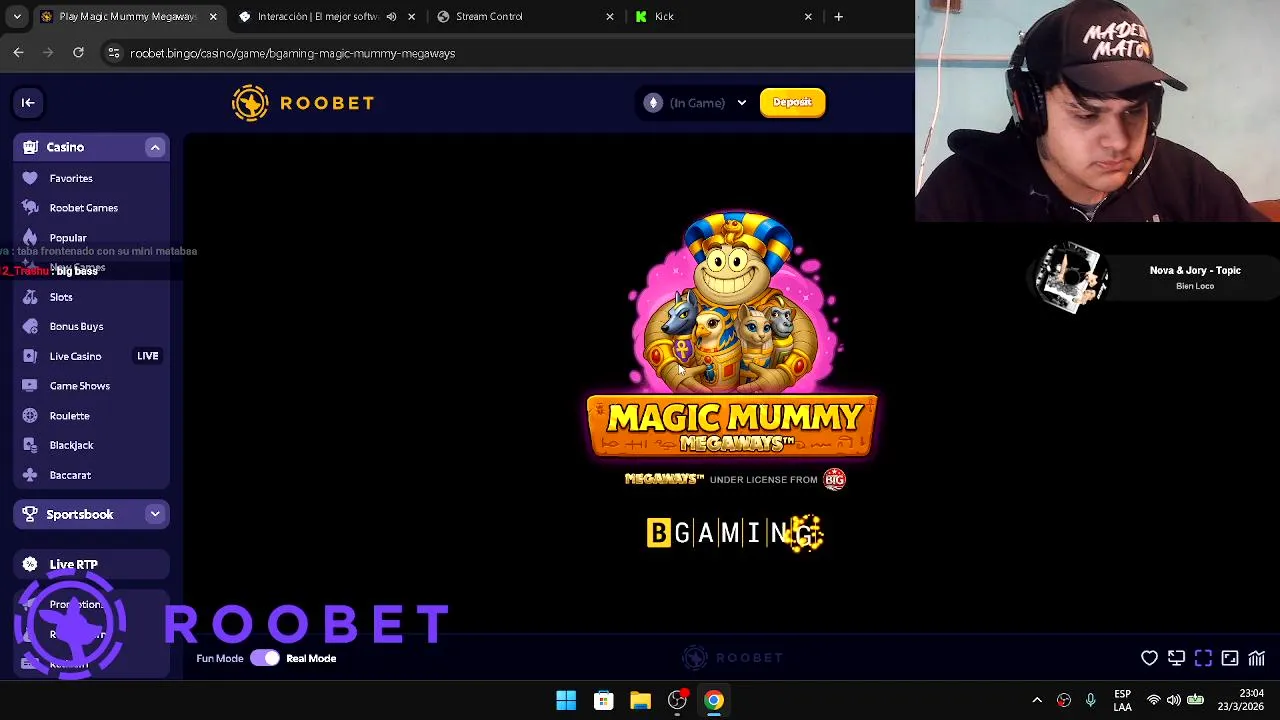The width and height of the screenshot is (1280, 720).
Task: Open the Live Casino card icon
Action: click(x=30, y=356)
